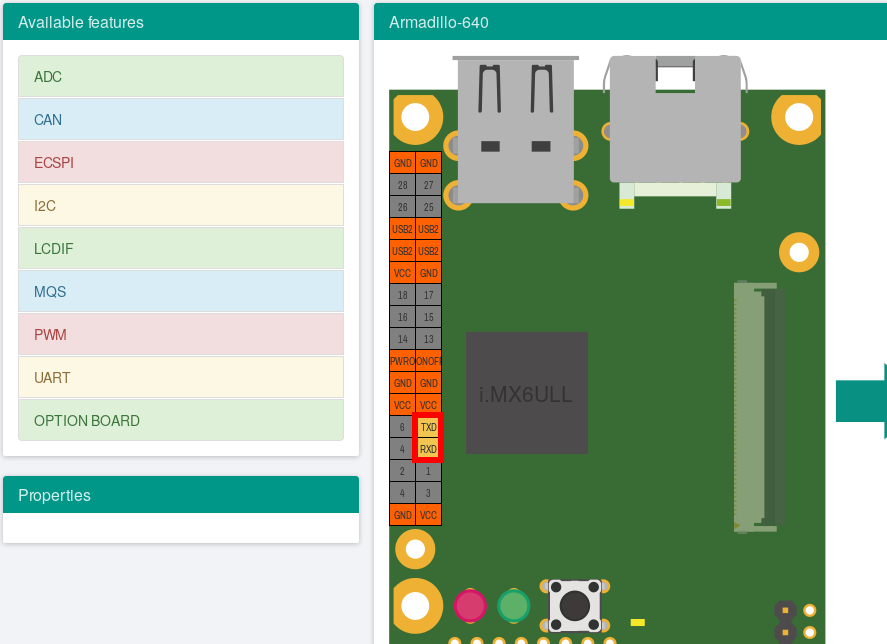
Task: Pick I2C in the features list
Action: tap(180, 206)
